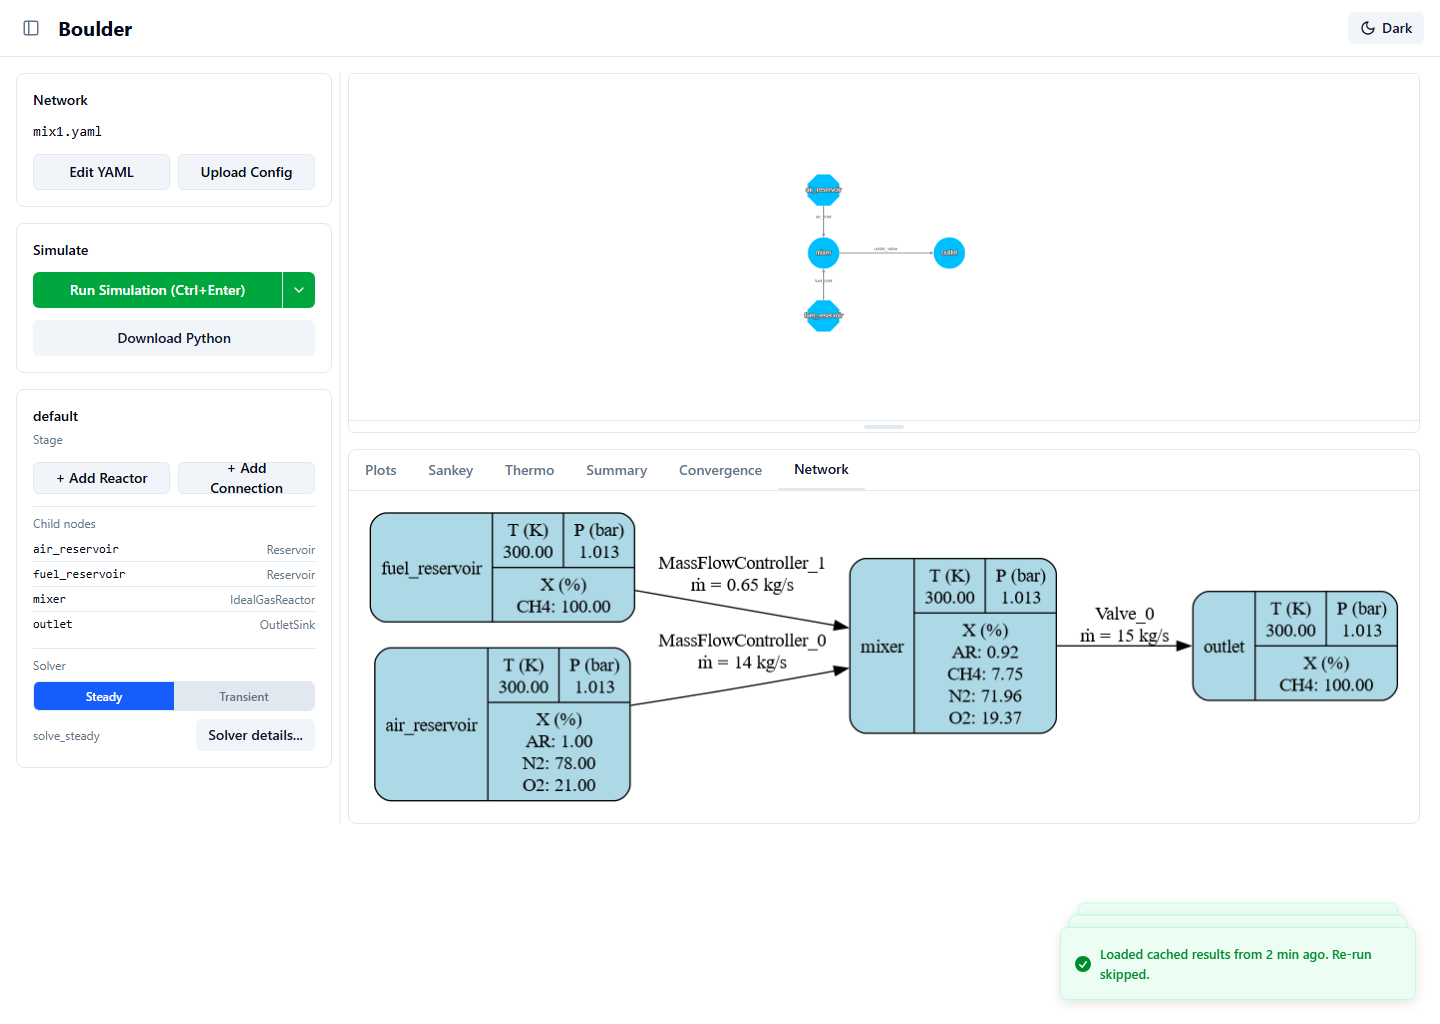Screen dimensions: 1440x1024
Task: Open the Sankey tab
Action: click(x=450, y=470)
